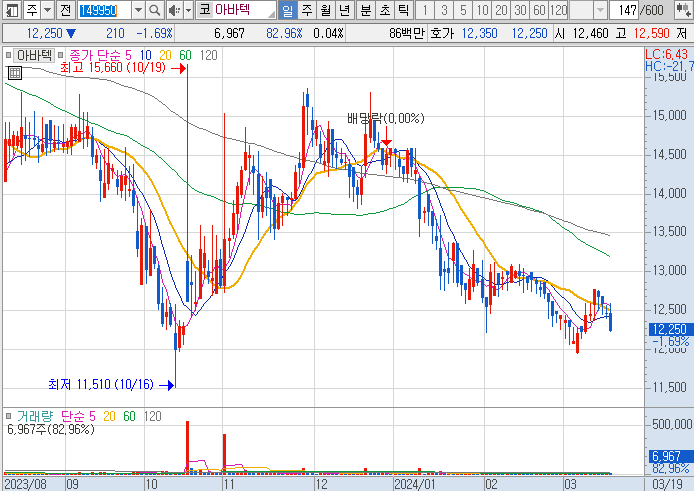Select interval 20 button
Image resolution: width=694 pixels, height=491 pixels.
tap(501, 10)
